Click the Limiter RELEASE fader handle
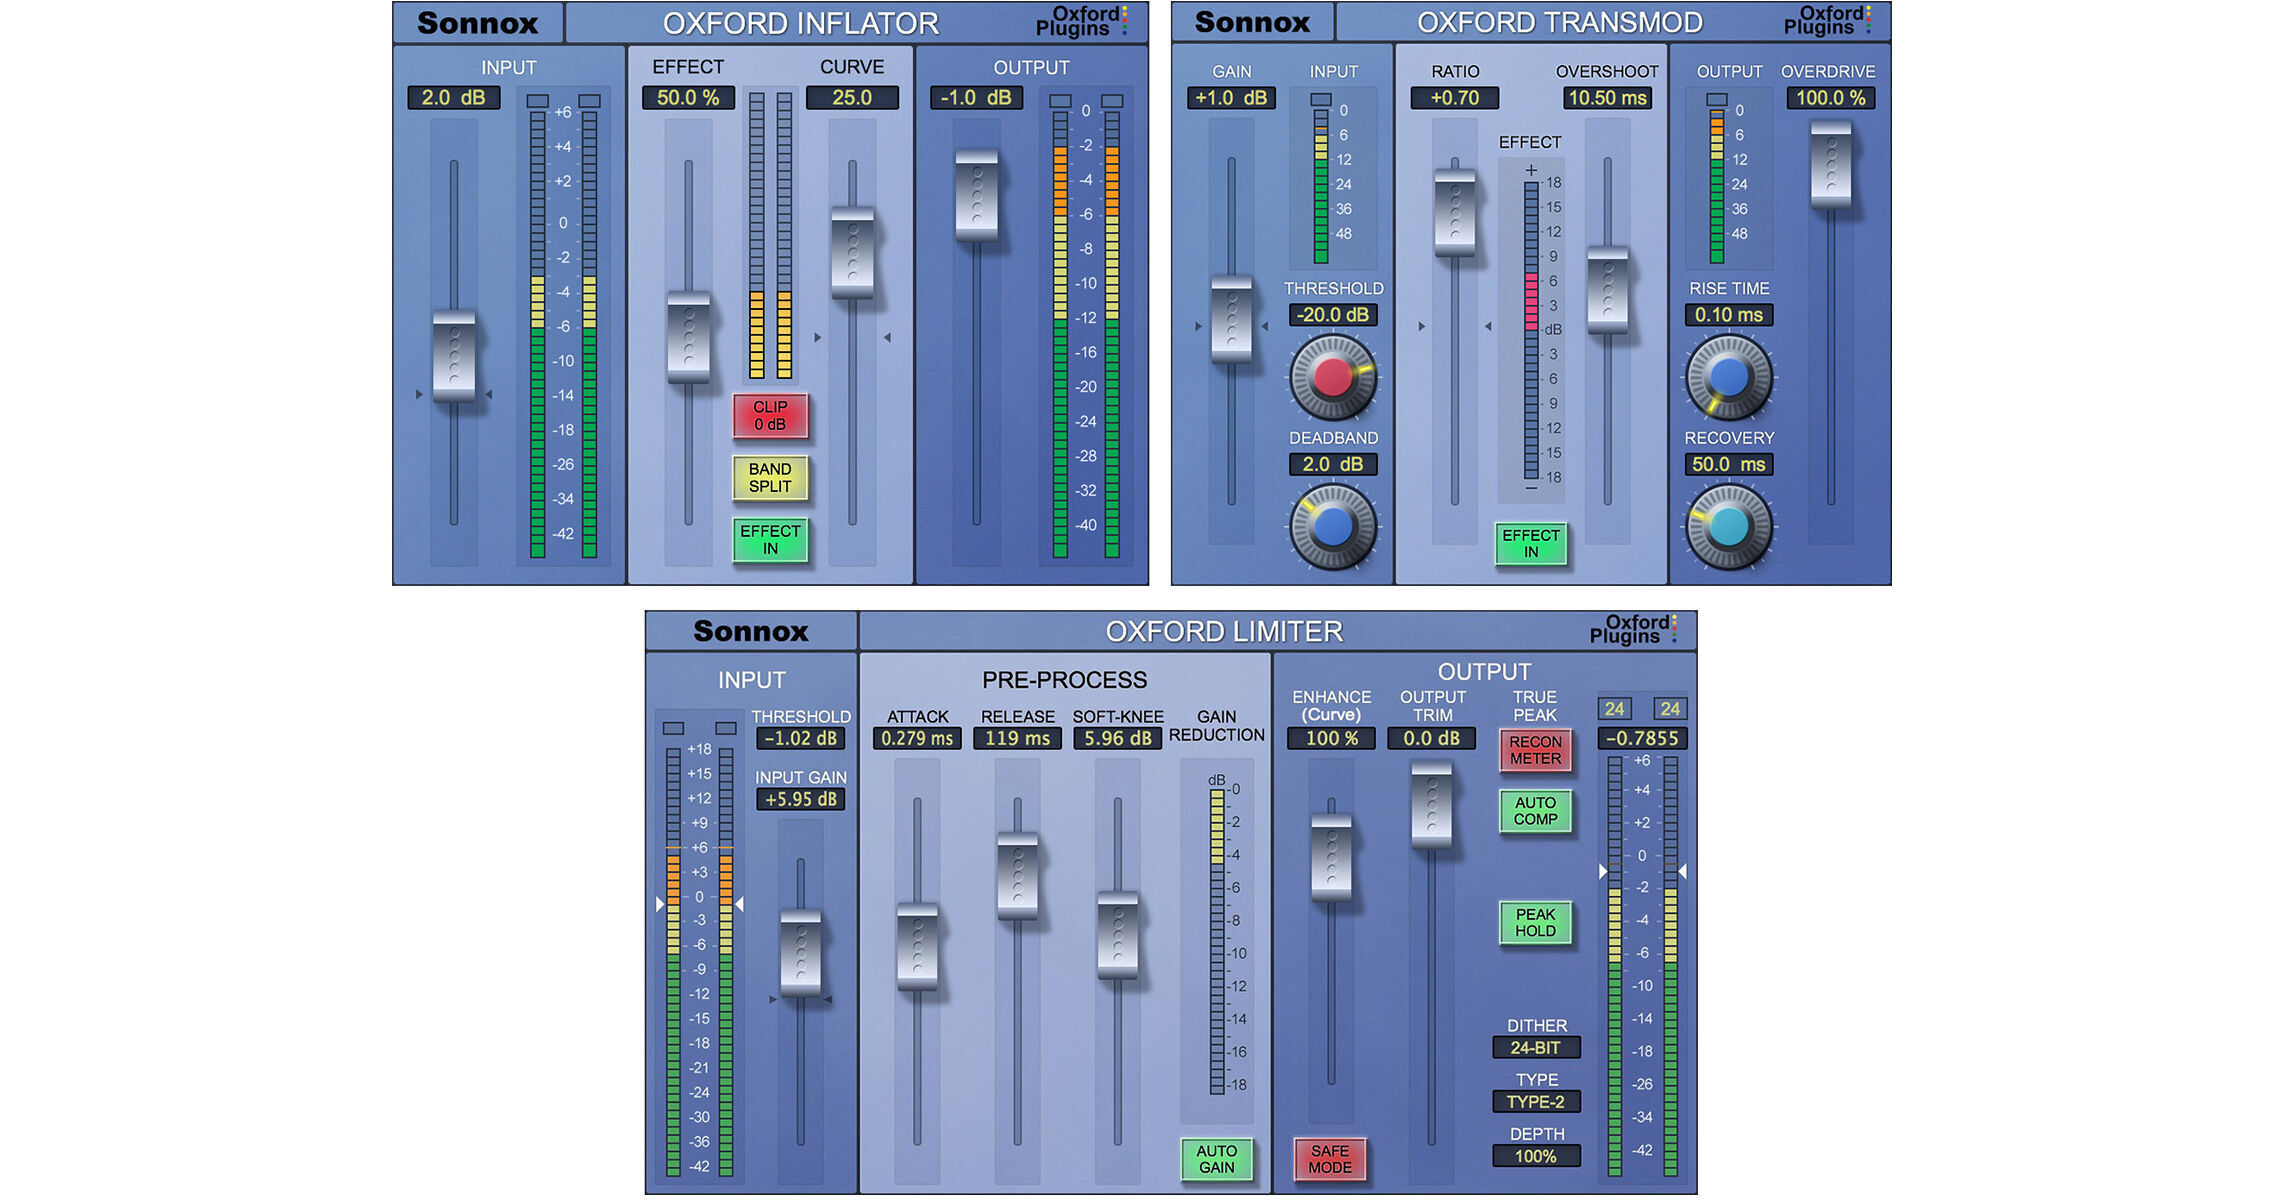Screen dimensions: 2285x1200 pos(1018,875)
